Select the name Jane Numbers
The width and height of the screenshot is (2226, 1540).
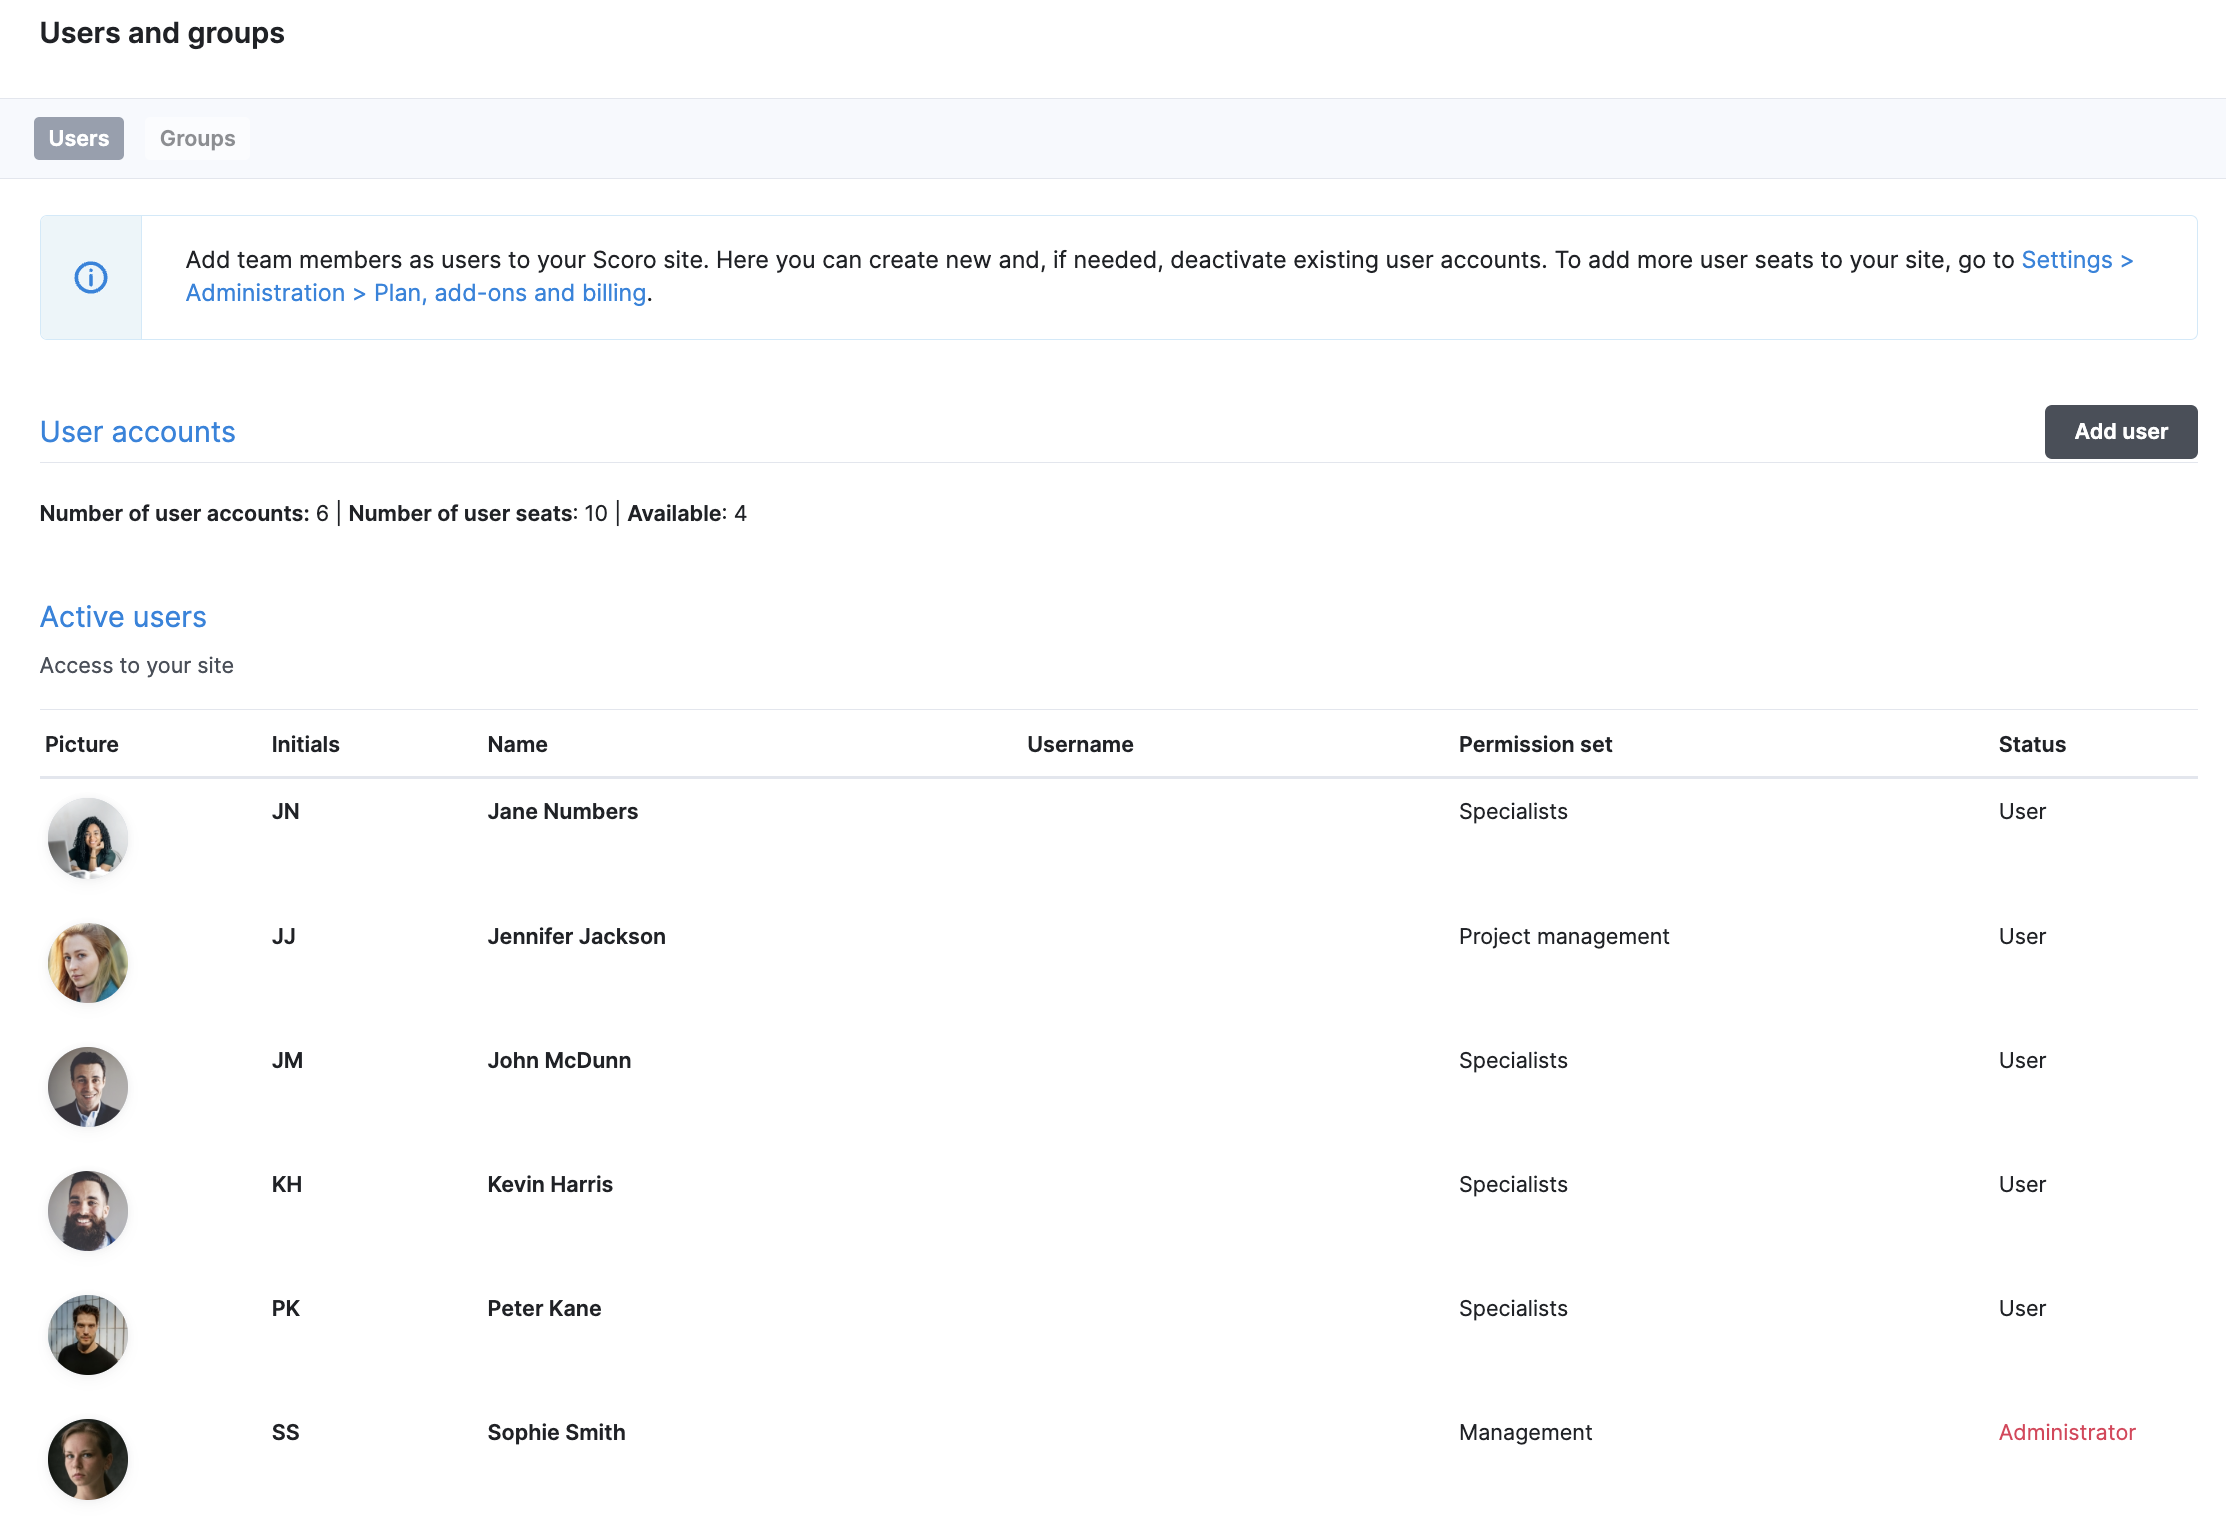tap(563, 811)
